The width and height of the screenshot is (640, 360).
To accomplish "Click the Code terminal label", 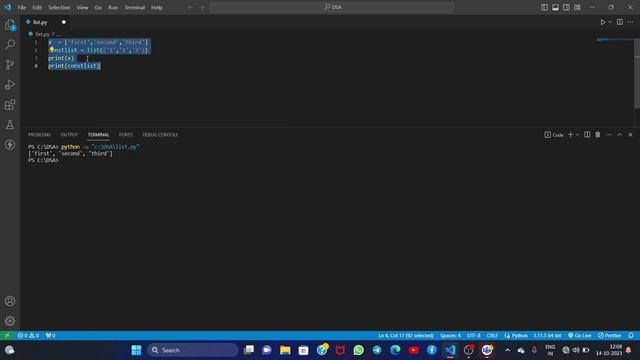I will point(554,135).
